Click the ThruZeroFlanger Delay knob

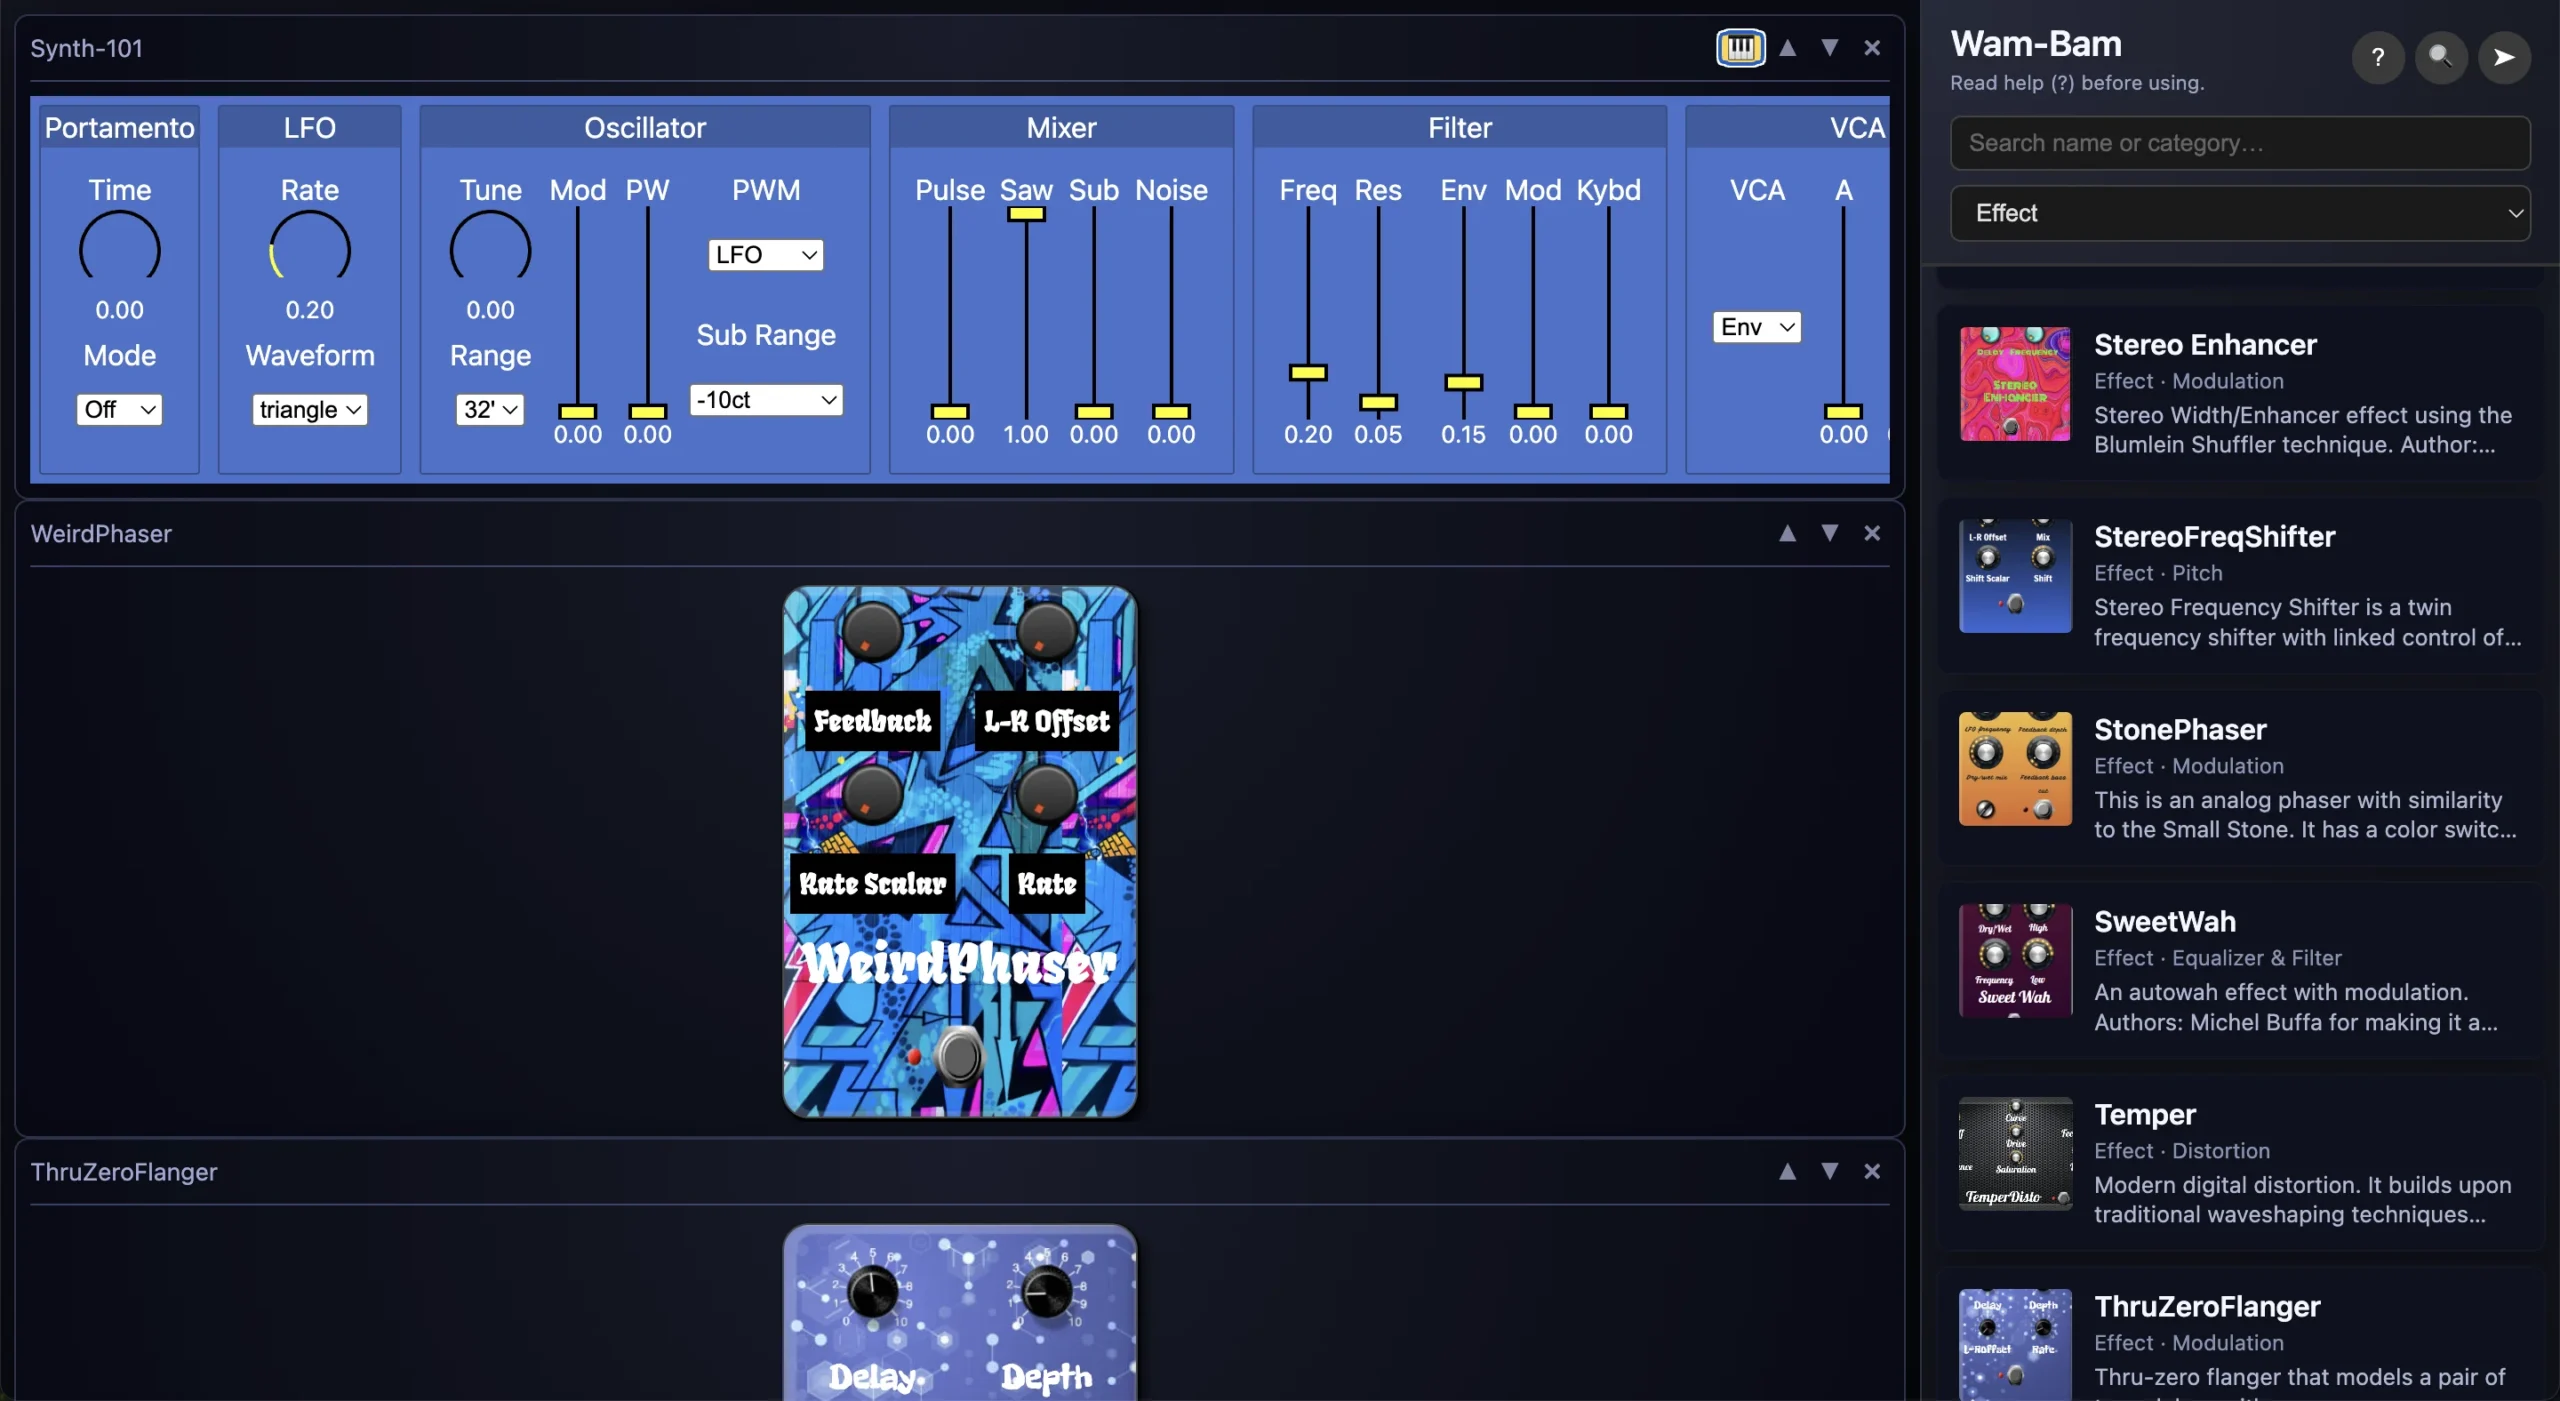tap(872, 1292)
